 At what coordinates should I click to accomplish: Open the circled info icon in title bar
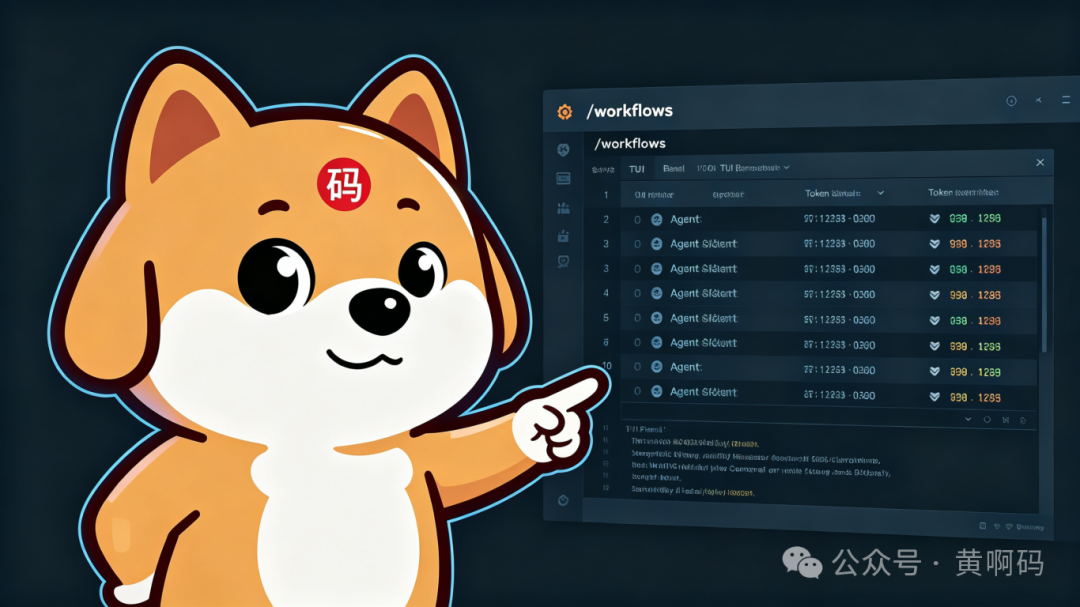point(1011,101)
